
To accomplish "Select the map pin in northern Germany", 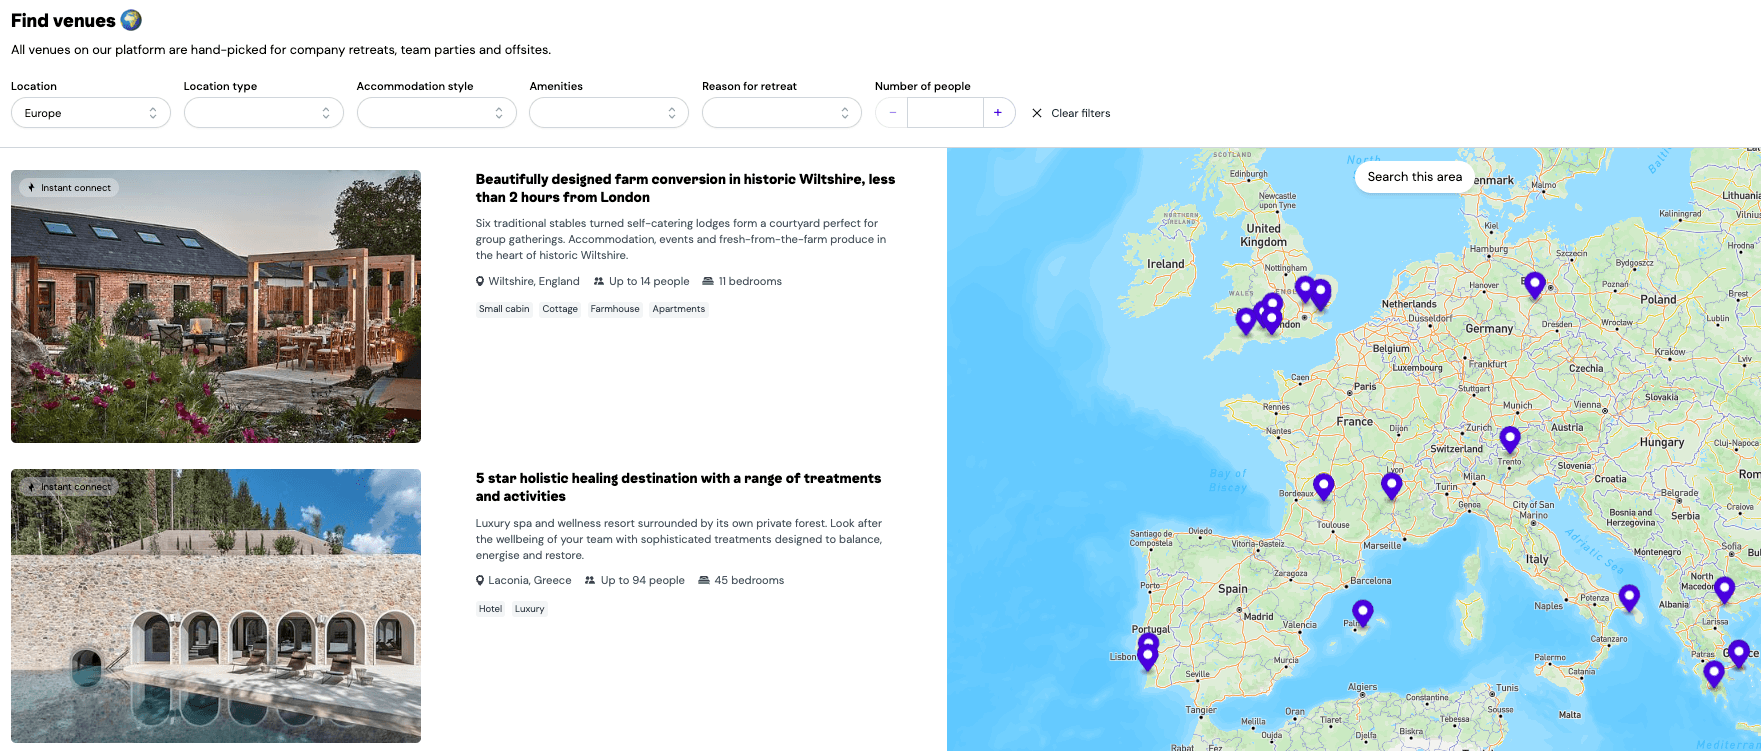I will 1534,284.
